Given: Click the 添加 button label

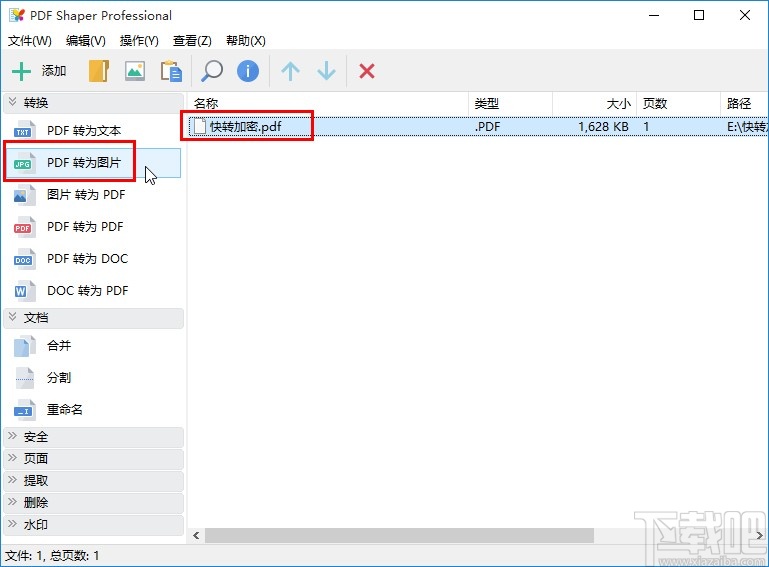Looking at the screenshot, I should (53, 71).
